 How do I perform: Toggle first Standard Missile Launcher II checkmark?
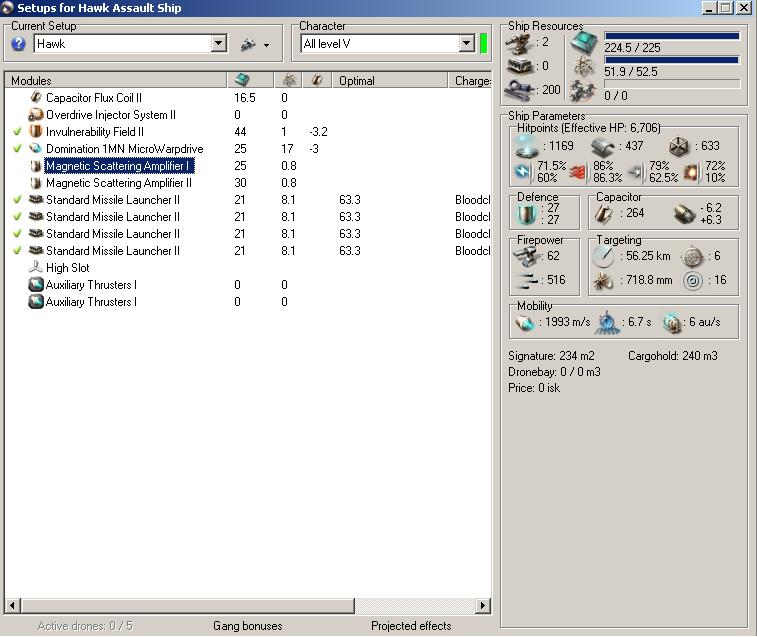pos(17,199)
